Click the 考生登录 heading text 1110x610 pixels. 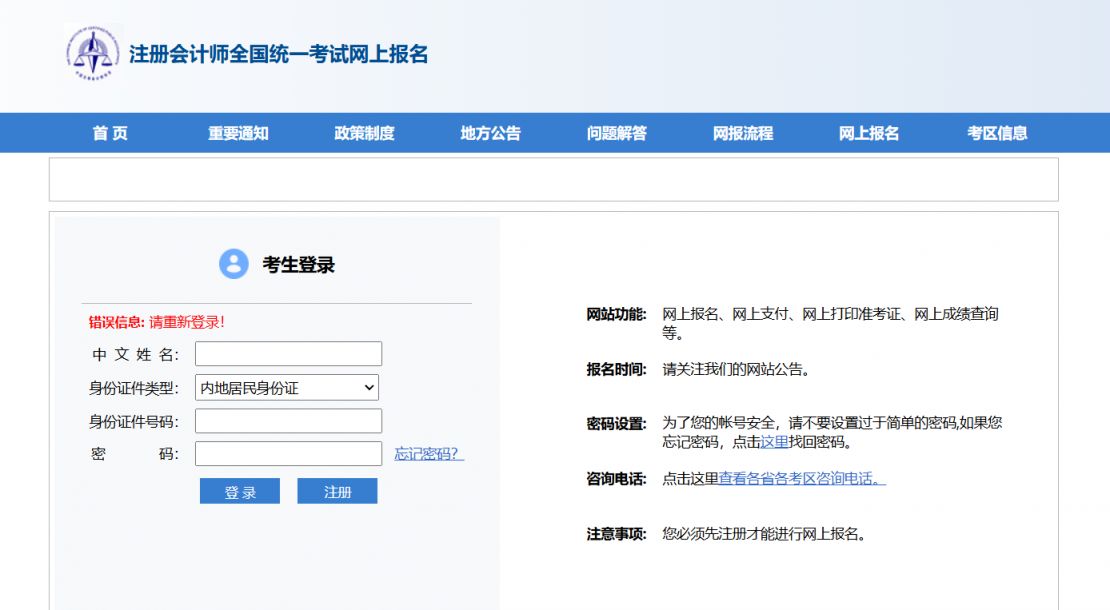click(299, 265)
